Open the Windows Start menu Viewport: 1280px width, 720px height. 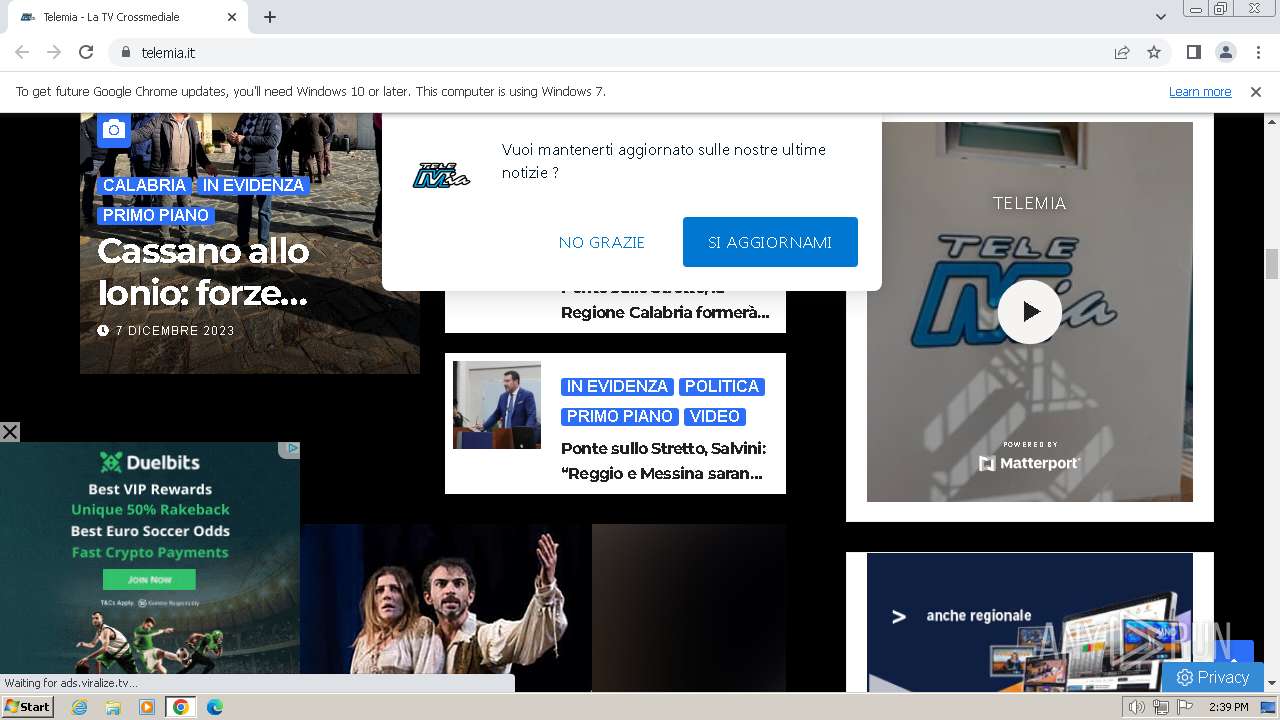tap(28, 707)
